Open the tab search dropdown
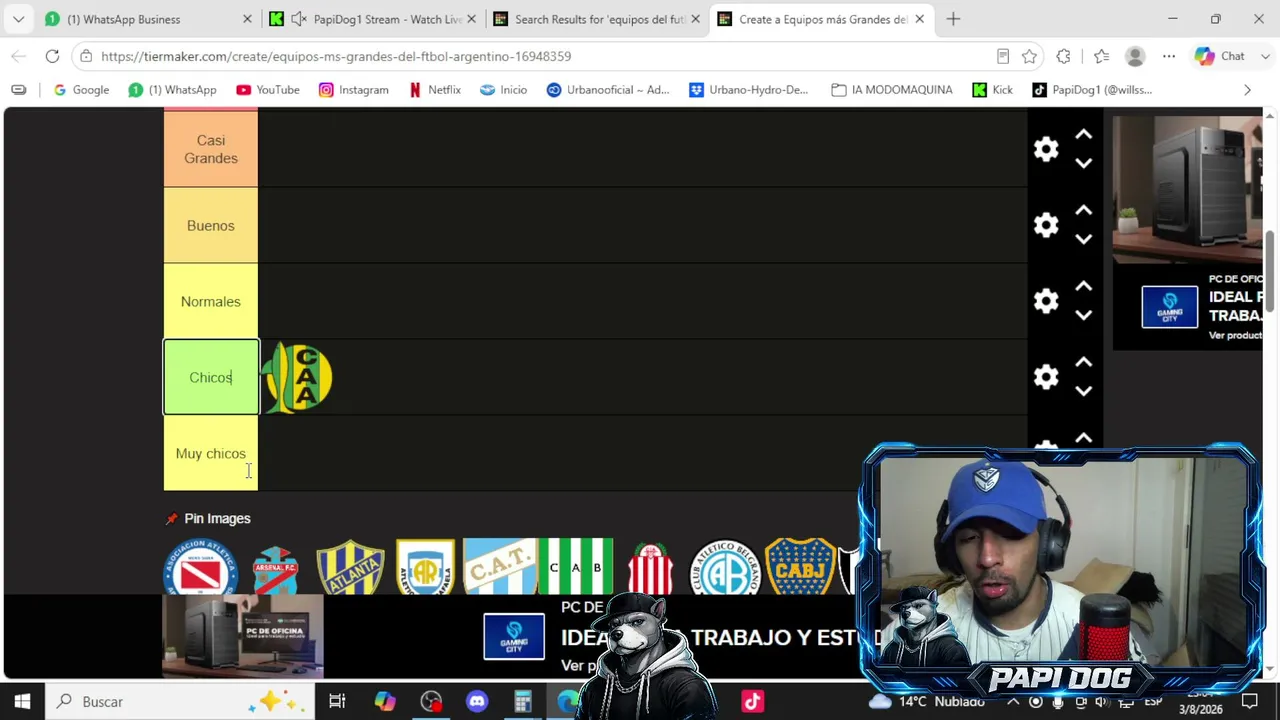The height and width of the screenshot is (720, 1280). click(x=18, y=19)
